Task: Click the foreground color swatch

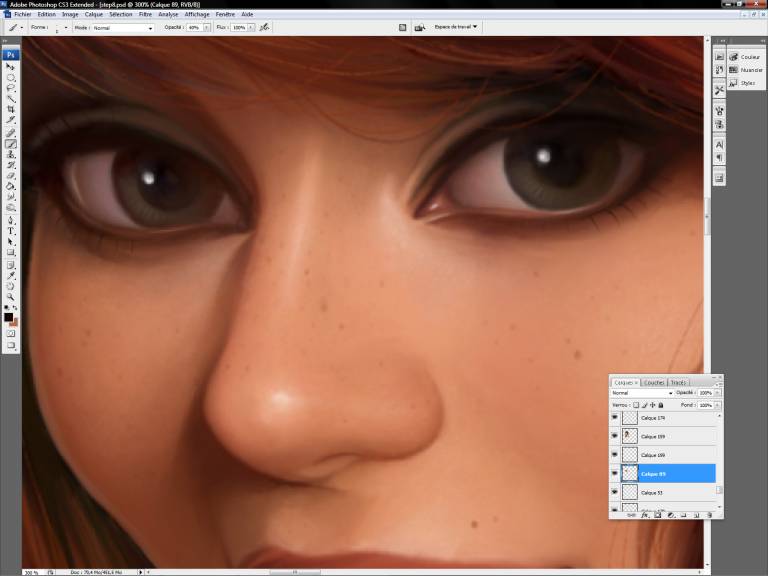Action: click(8, 317)
